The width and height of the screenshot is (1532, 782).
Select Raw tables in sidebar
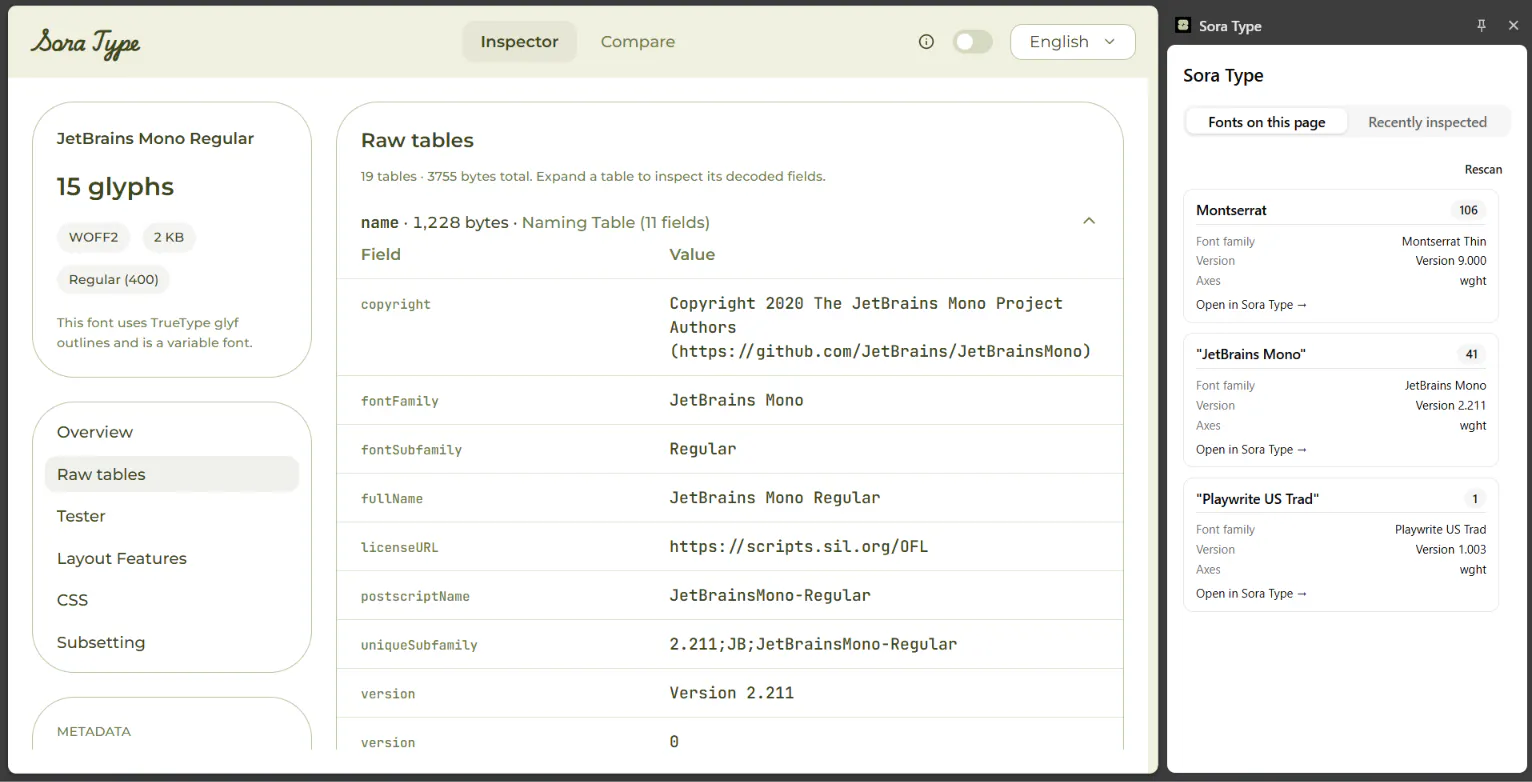pyautogui.click(x=172, y=474)
